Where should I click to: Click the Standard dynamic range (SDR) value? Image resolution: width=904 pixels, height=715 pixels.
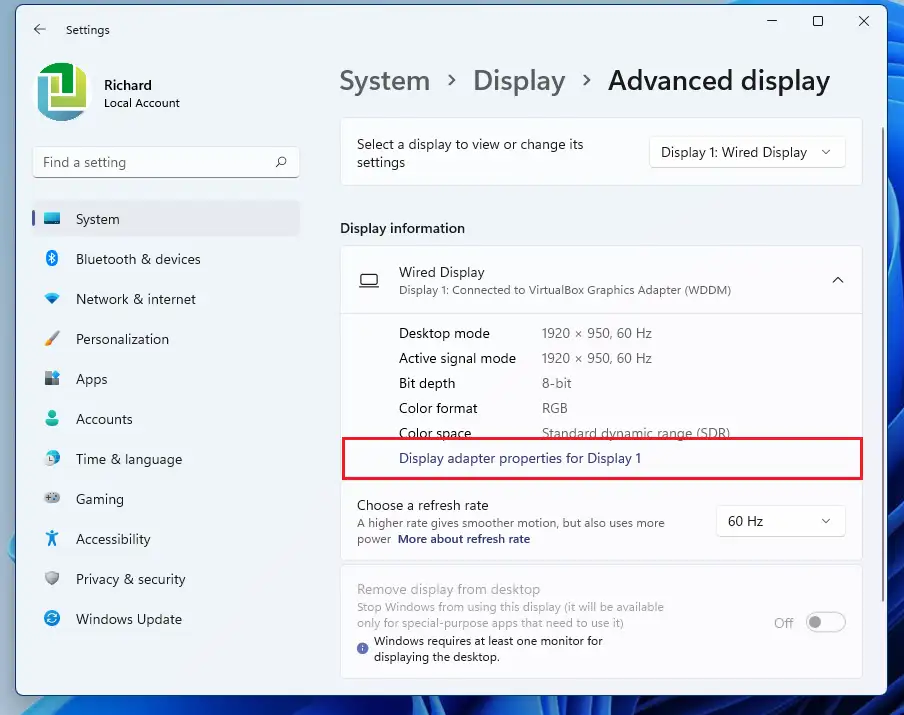click(x=635, y=432)
